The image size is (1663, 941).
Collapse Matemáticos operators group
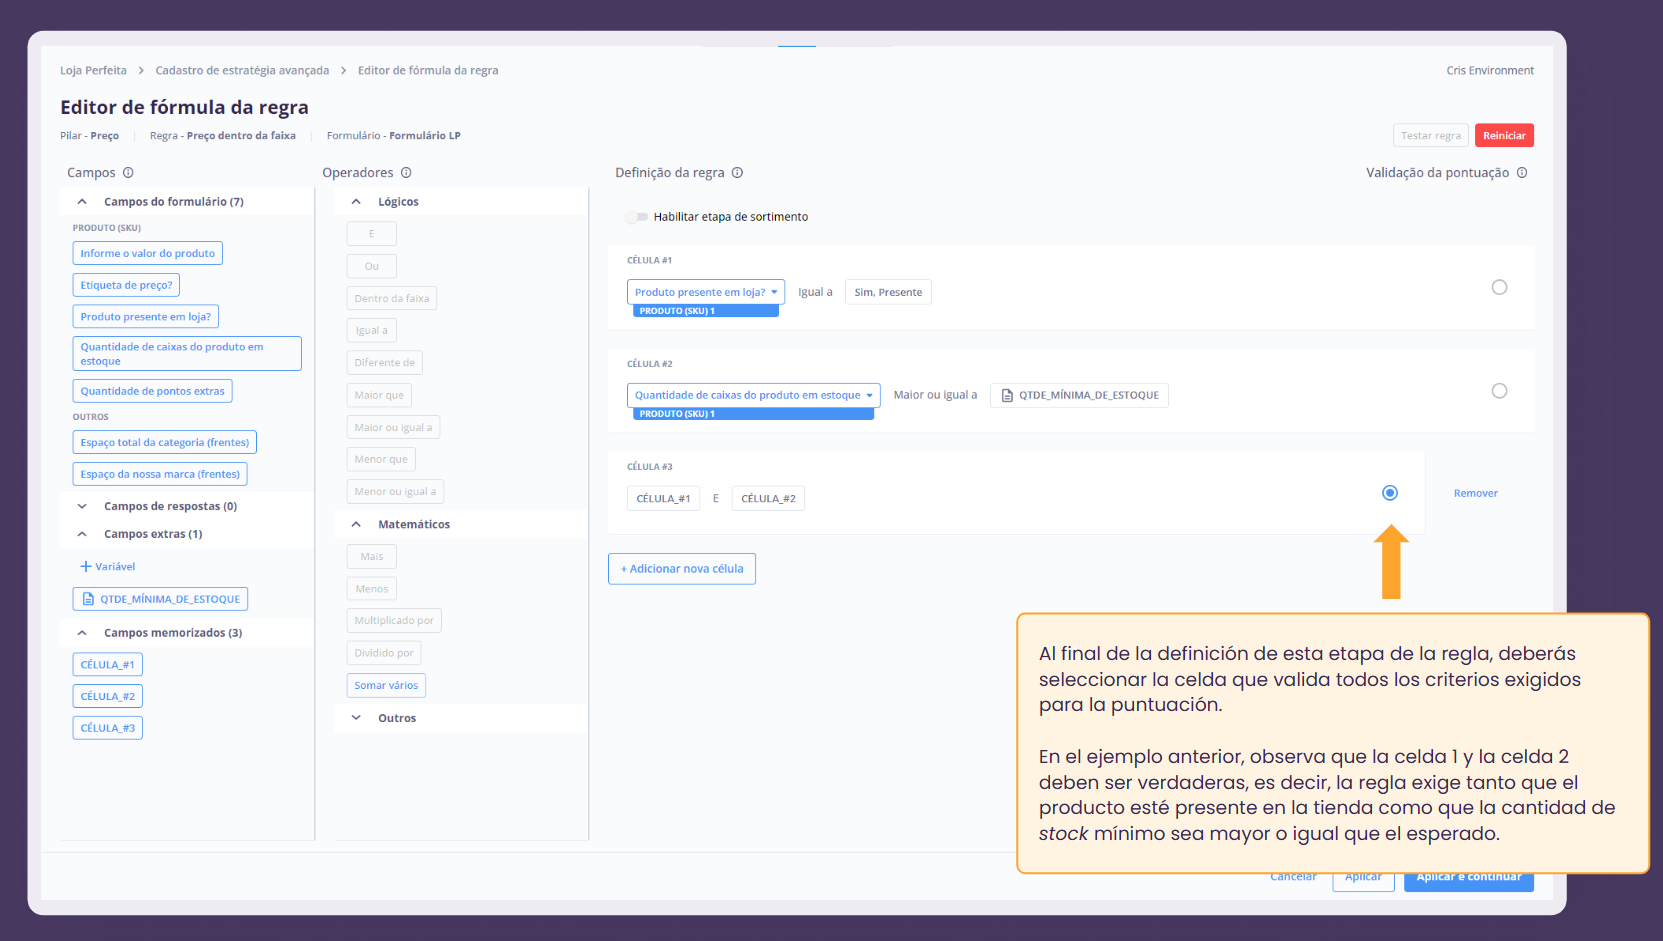[356, 524]
